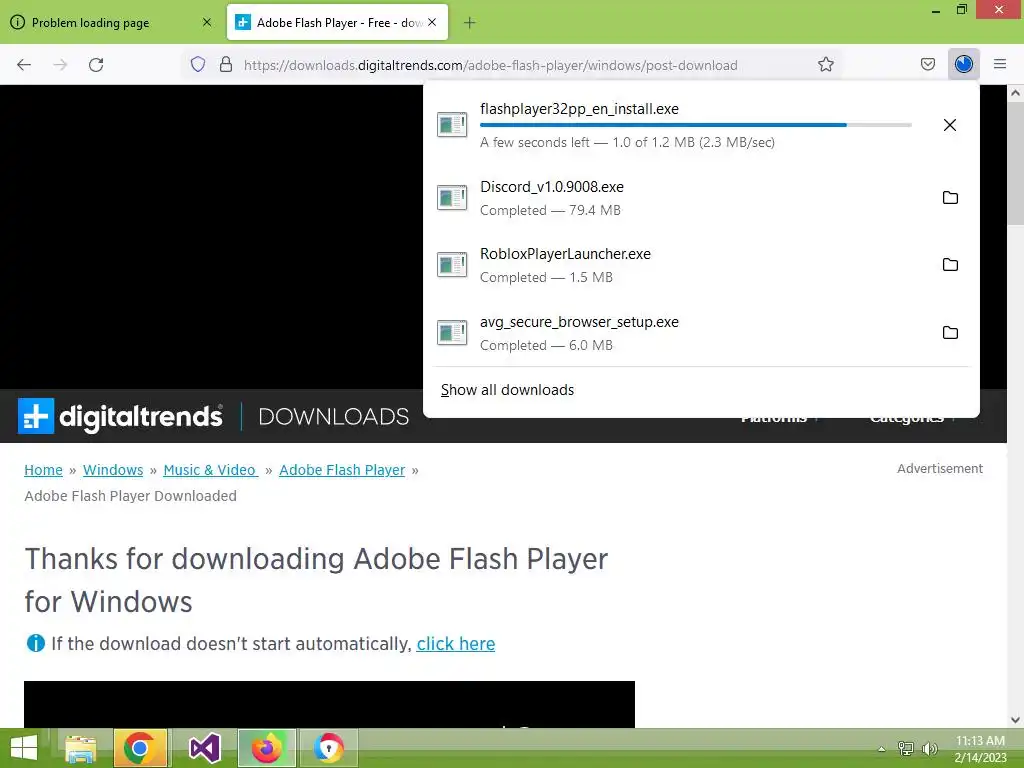Click the 'Completed — 79.4 MB' status text
Screen dimensions: 1024x768
click(551, 210)
